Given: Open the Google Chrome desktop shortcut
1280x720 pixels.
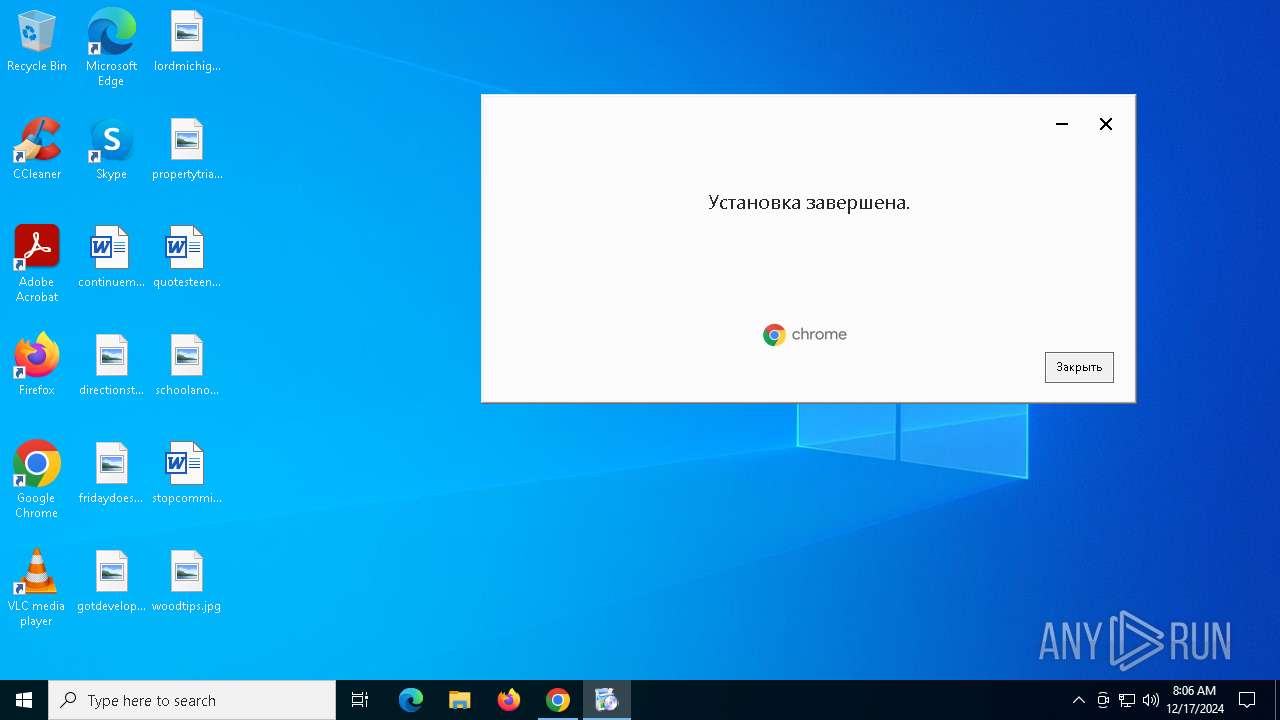Looking at the screenshot, I should pyautogui.click(x=37, y=480).
